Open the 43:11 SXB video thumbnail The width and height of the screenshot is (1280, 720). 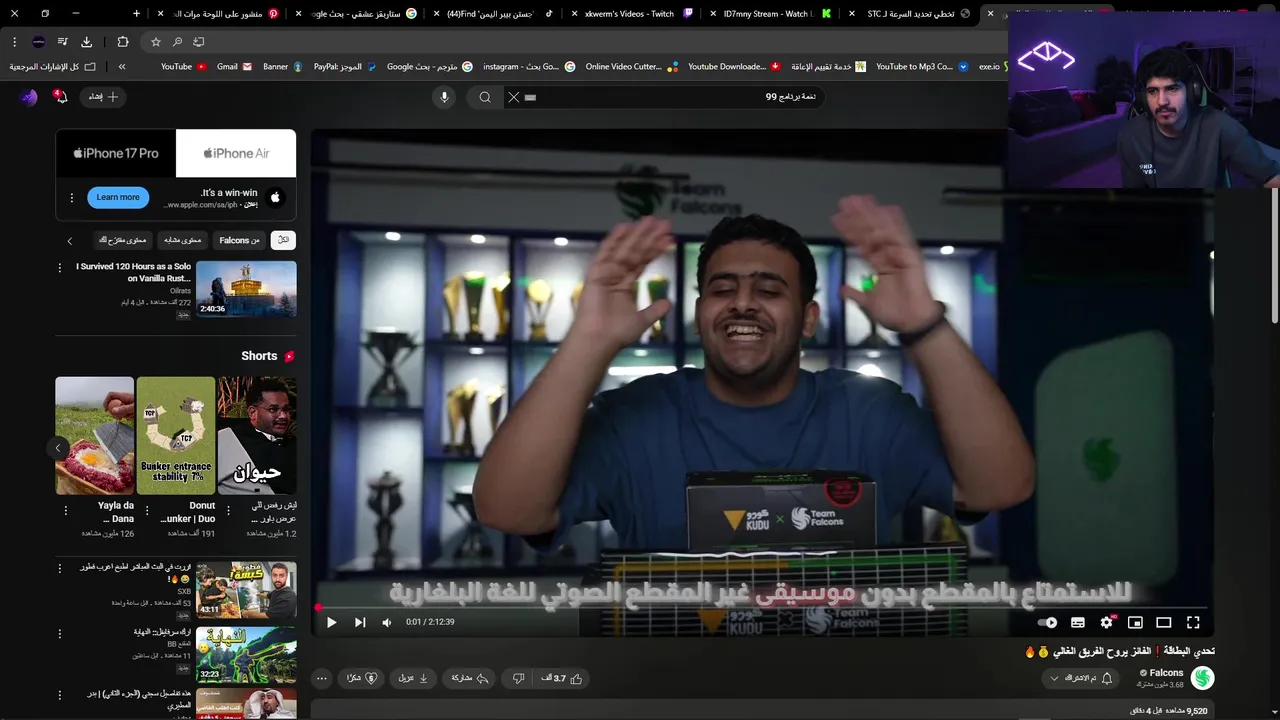pos(246,590)
